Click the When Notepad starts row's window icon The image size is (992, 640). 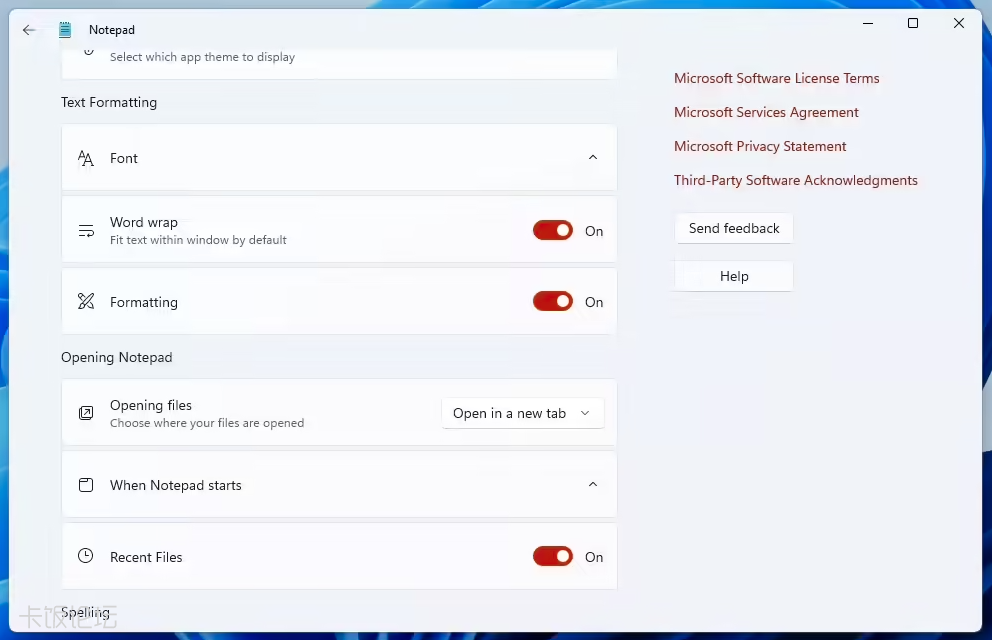(86, 485)
